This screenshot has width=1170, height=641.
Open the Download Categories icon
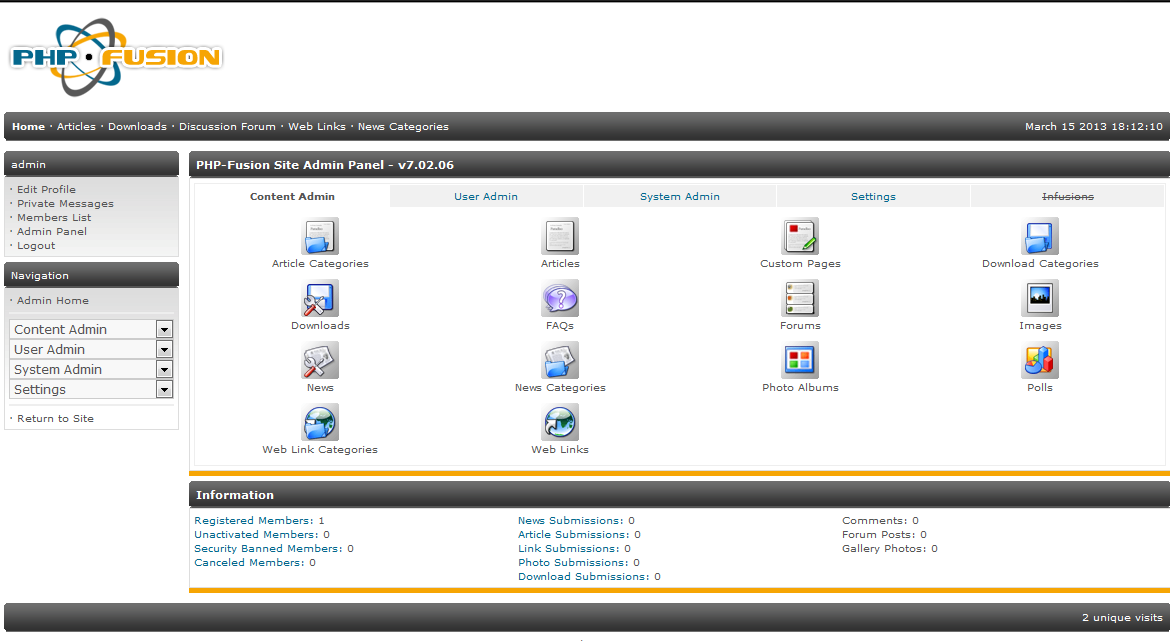point(1040,237)
